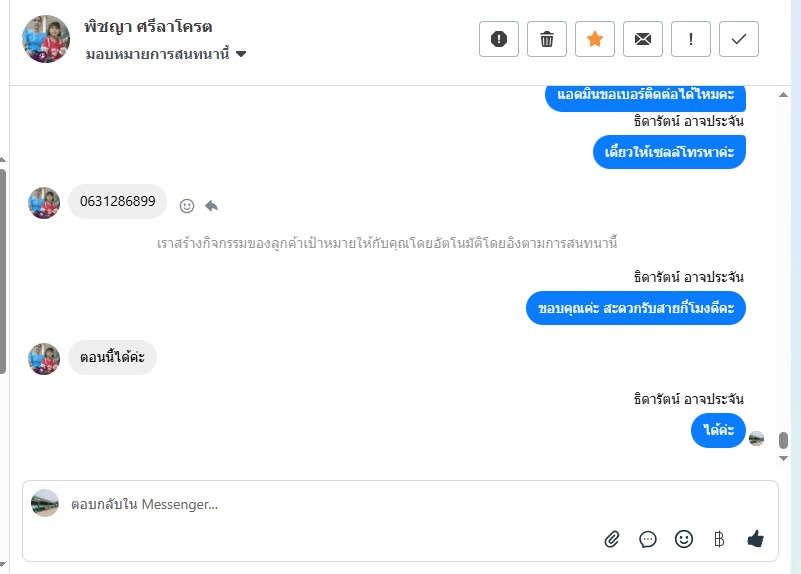
Task: Mark conversation done with checkmark button
Action: click(739, 39)
